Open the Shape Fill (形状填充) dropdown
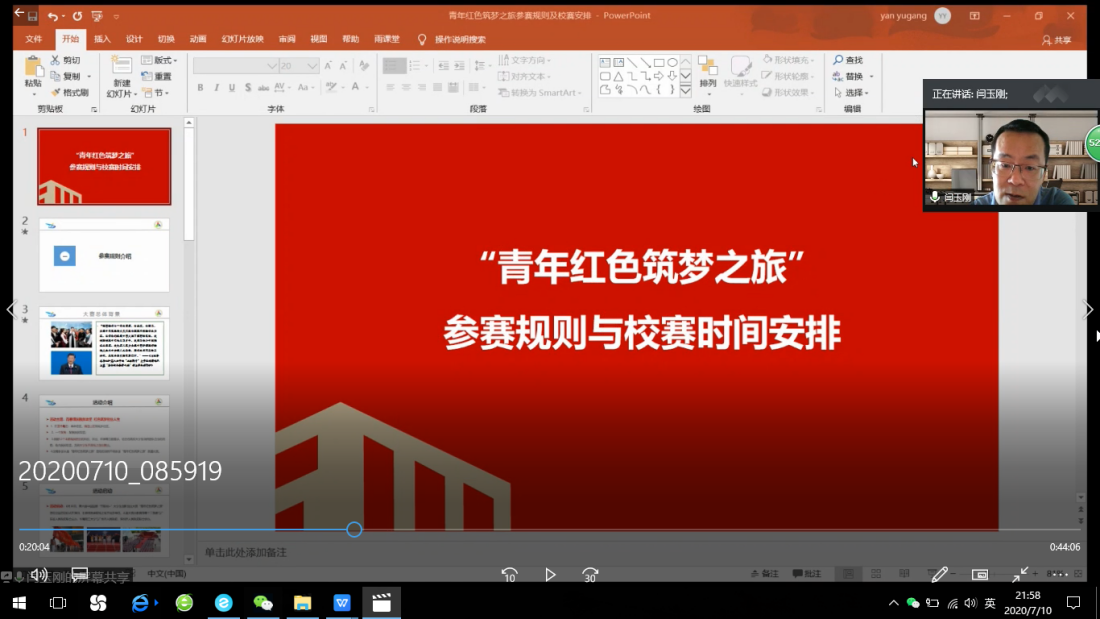This screenshot has height=619, width=1100. click(789, 60)
